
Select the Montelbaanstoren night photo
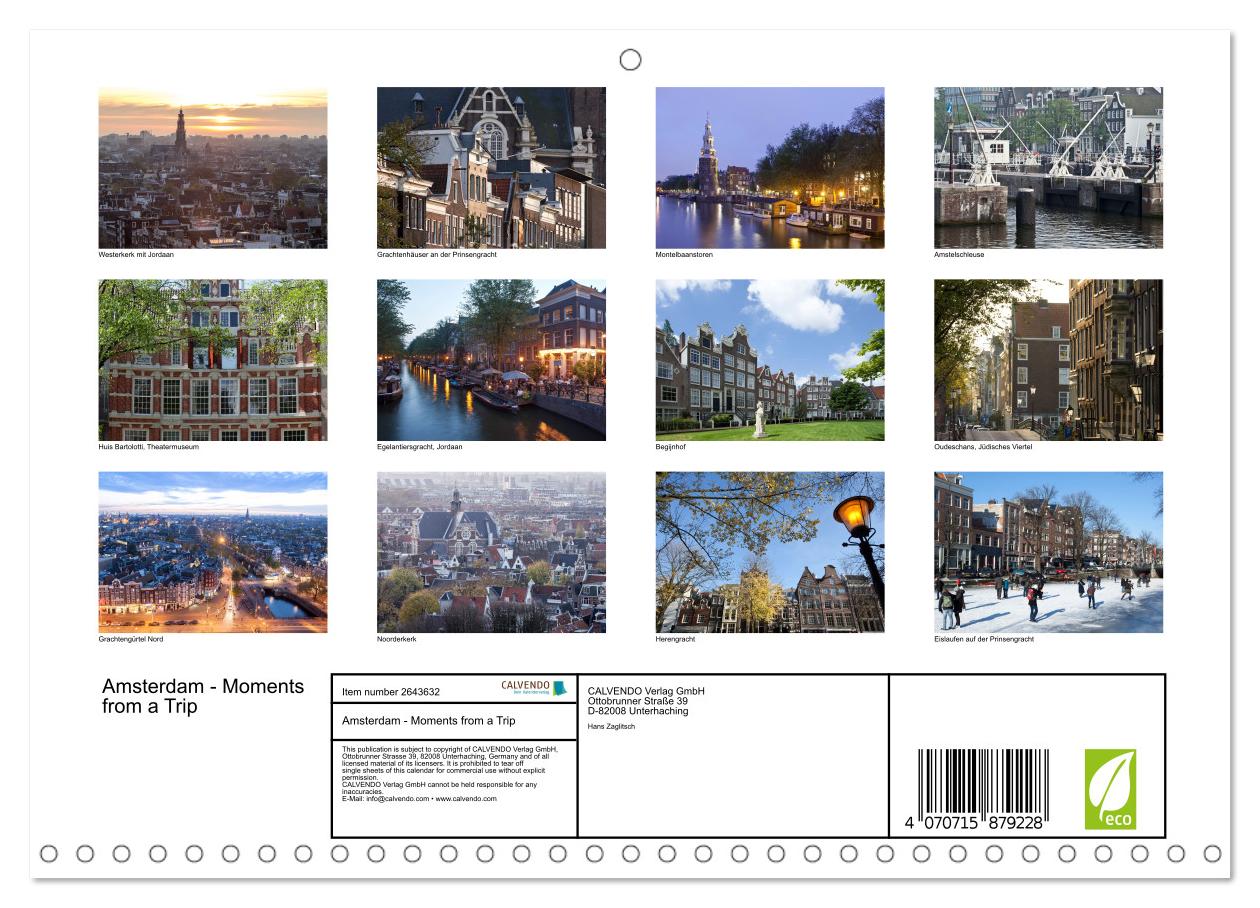(x=770, y=168)
